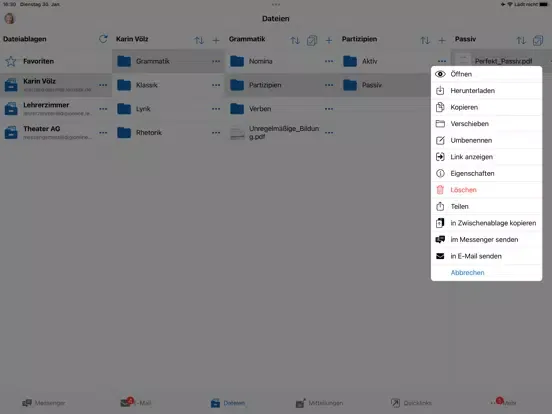The width and height of the screenshot is (552, 414).
Task: Sort the Passiv column
Action: point(521,40)
